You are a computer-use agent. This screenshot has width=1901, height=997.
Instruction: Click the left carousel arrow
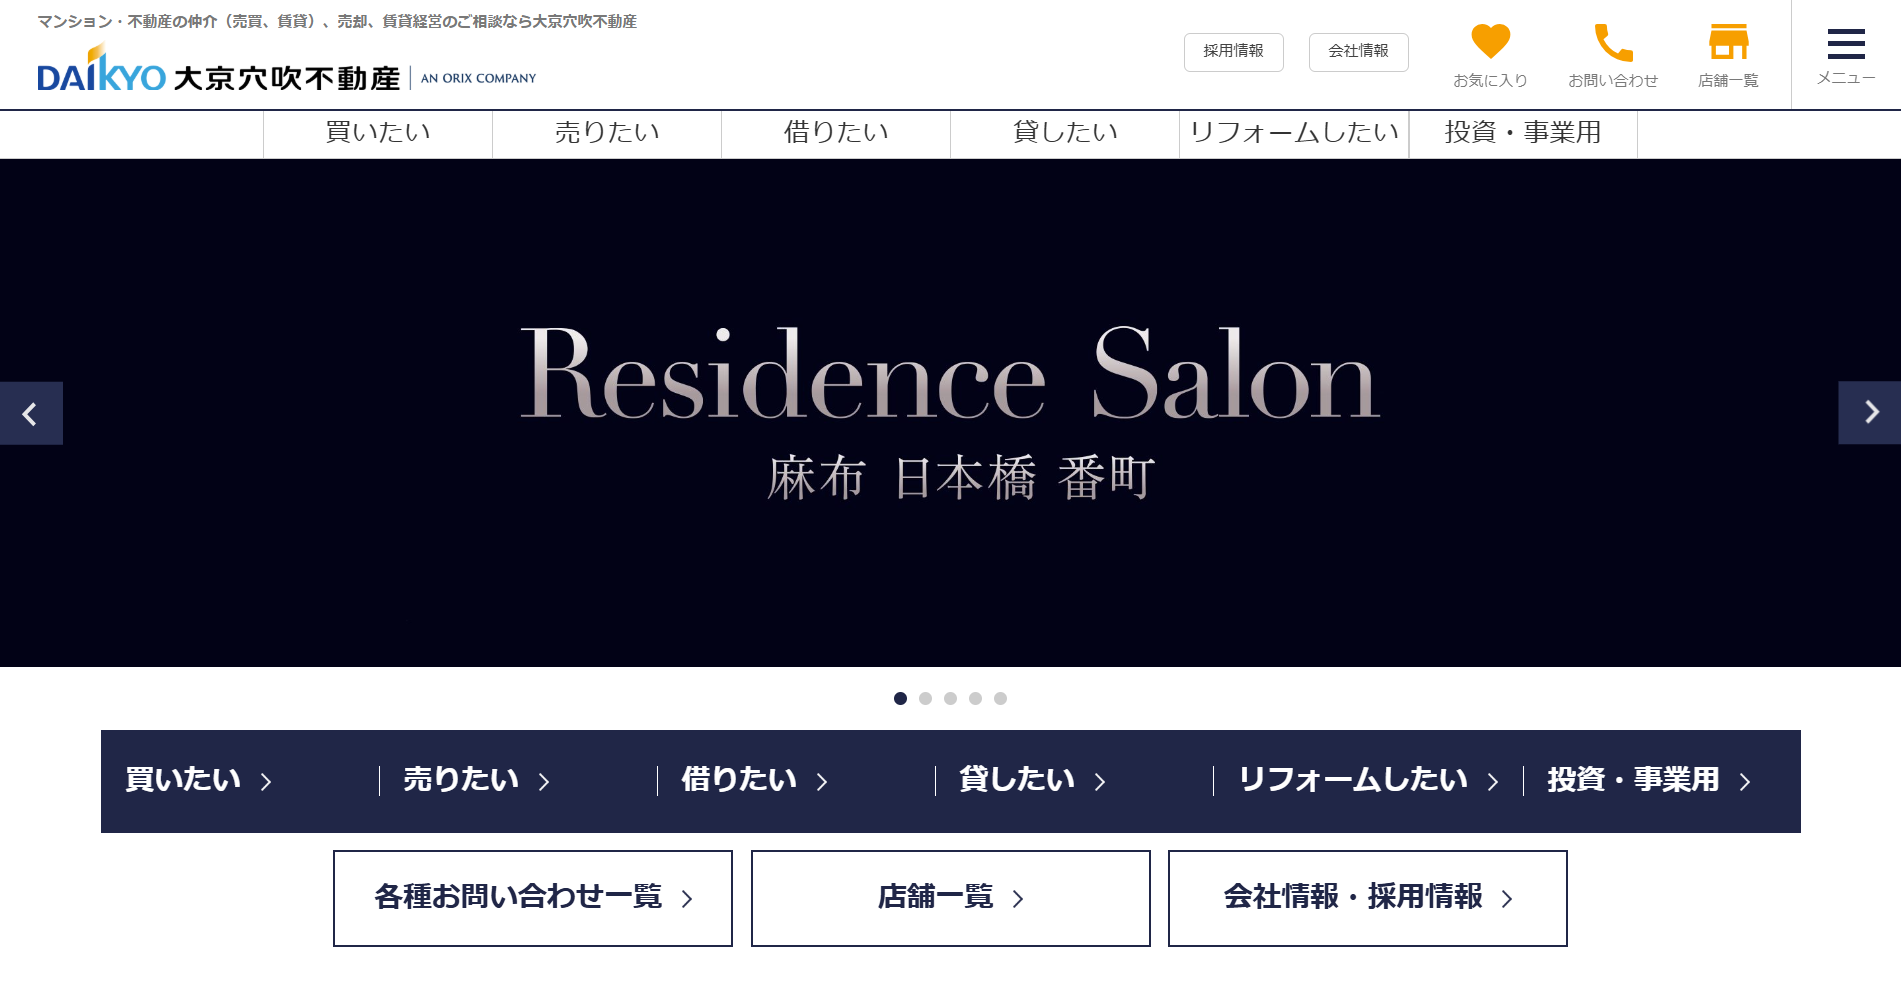[x=31, y=413]
